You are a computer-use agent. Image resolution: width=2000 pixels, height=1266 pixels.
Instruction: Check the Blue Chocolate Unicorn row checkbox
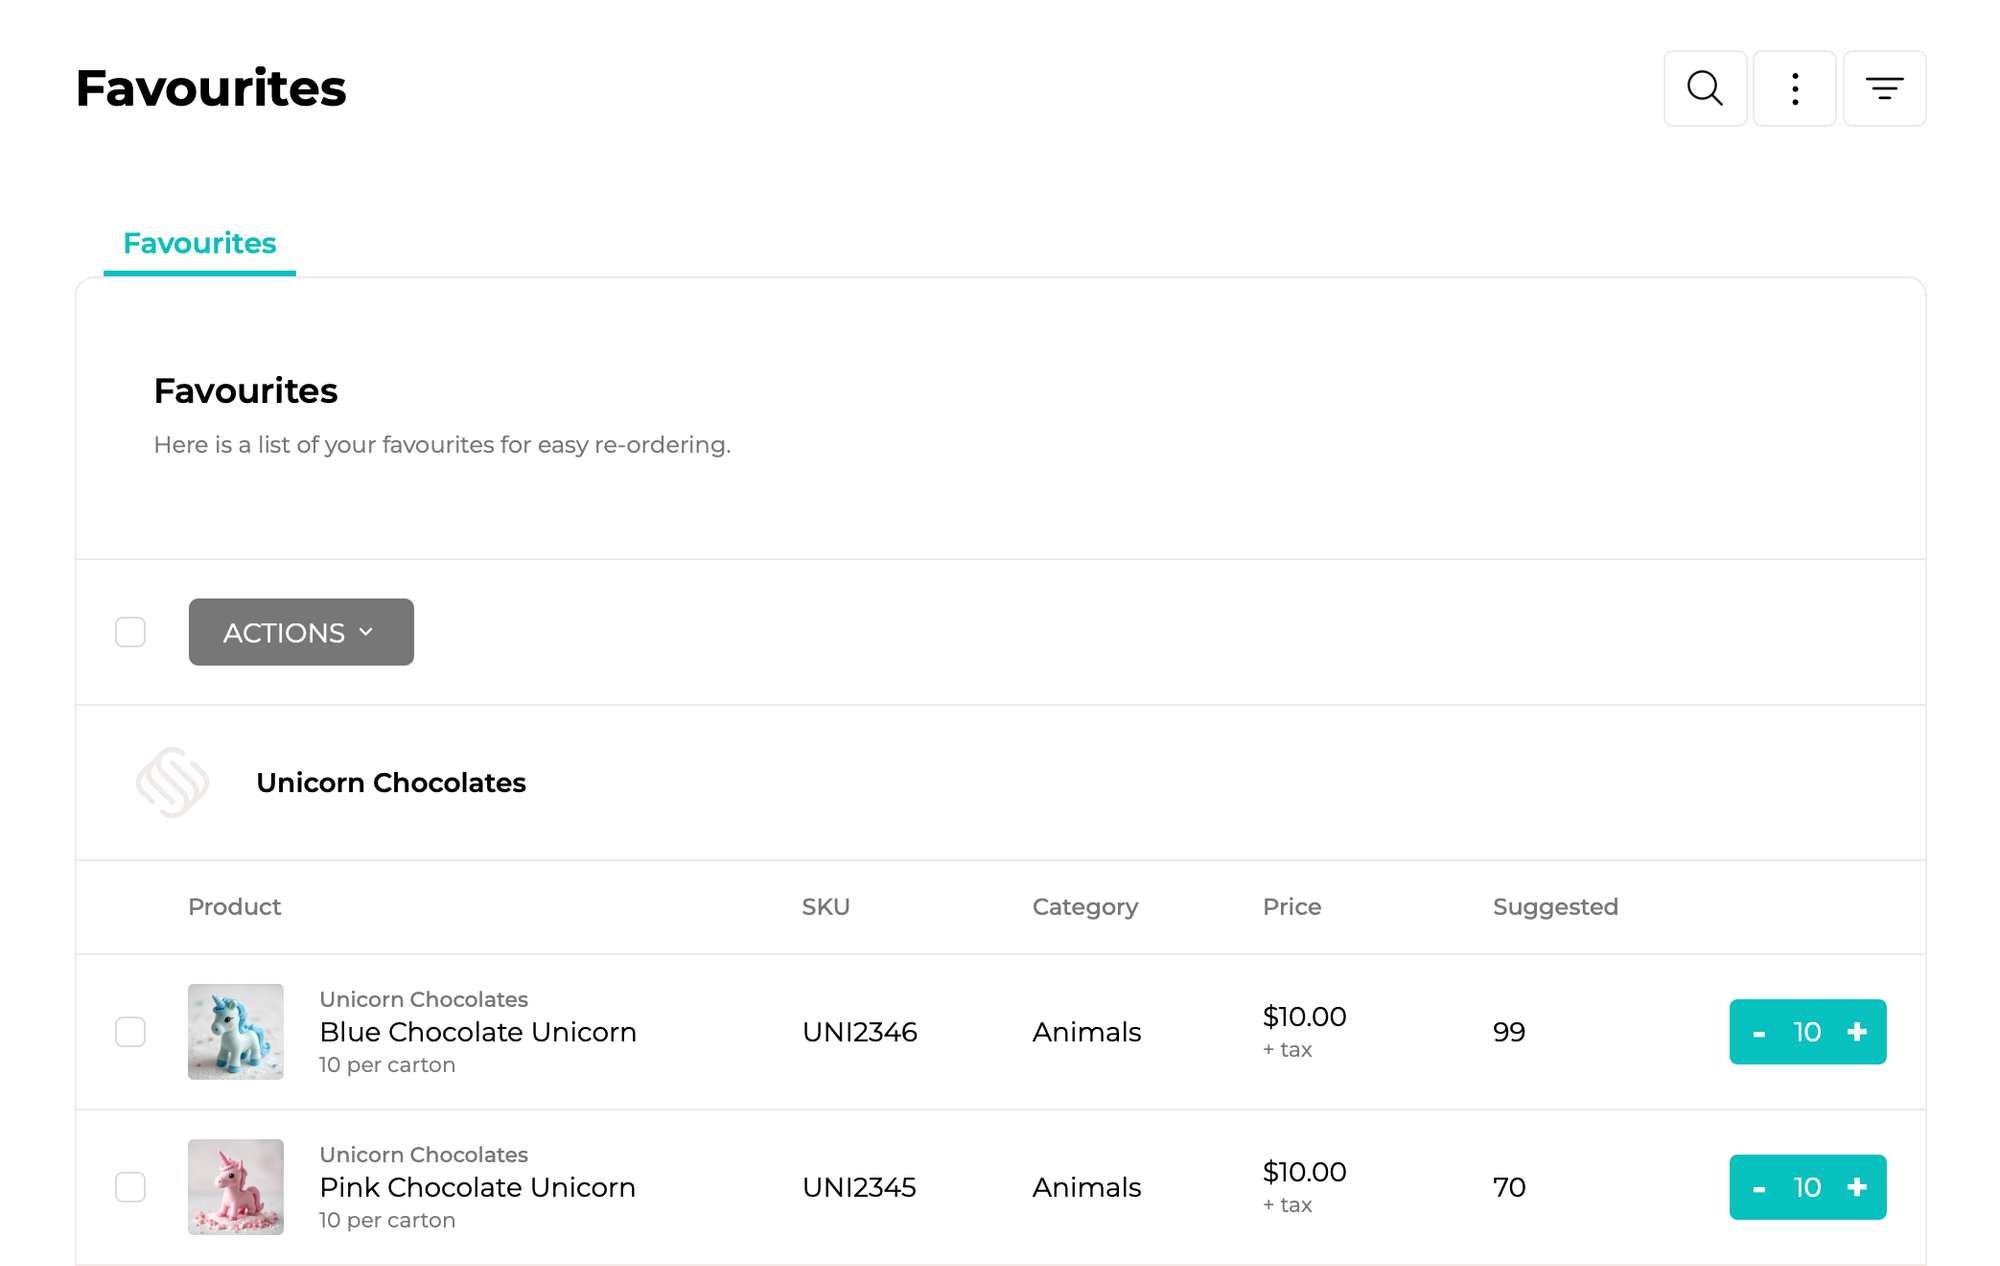tap(130, 1032)
